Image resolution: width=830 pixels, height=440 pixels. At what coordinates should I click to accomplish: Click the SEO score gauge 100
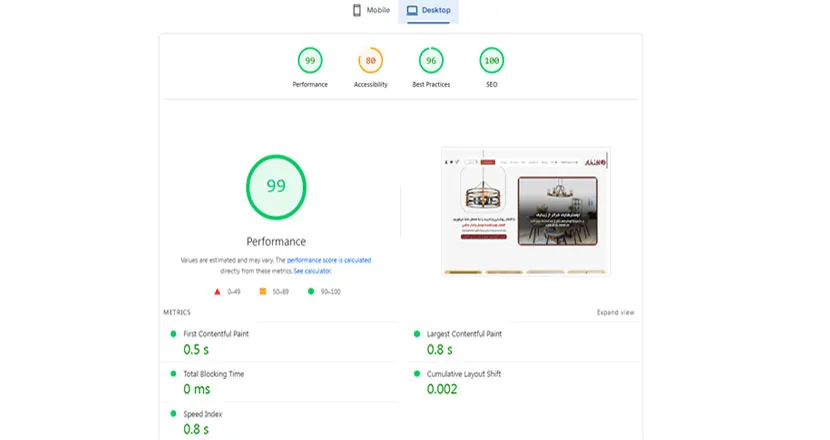[x=491, y=61]
